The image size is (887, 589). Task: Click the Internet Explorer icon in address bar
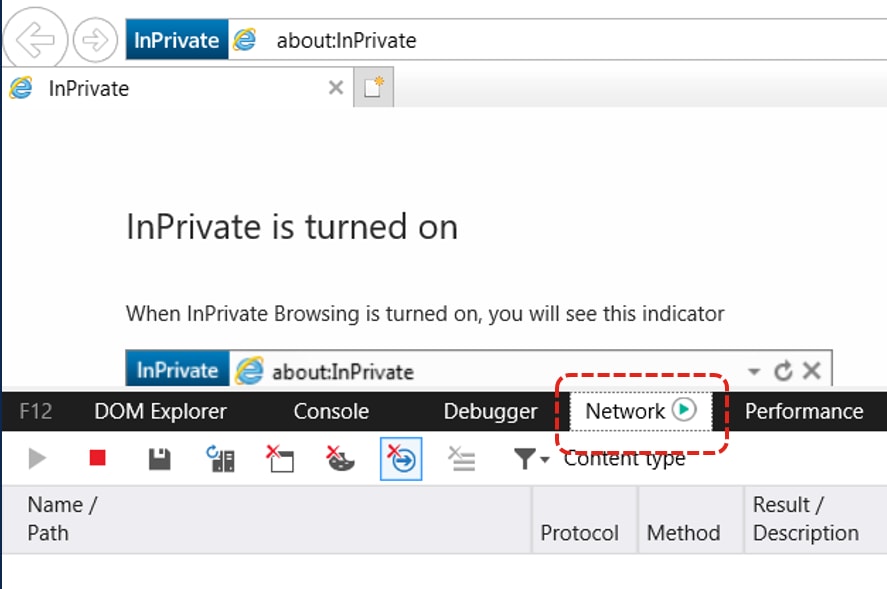click(x=244, y=40)
